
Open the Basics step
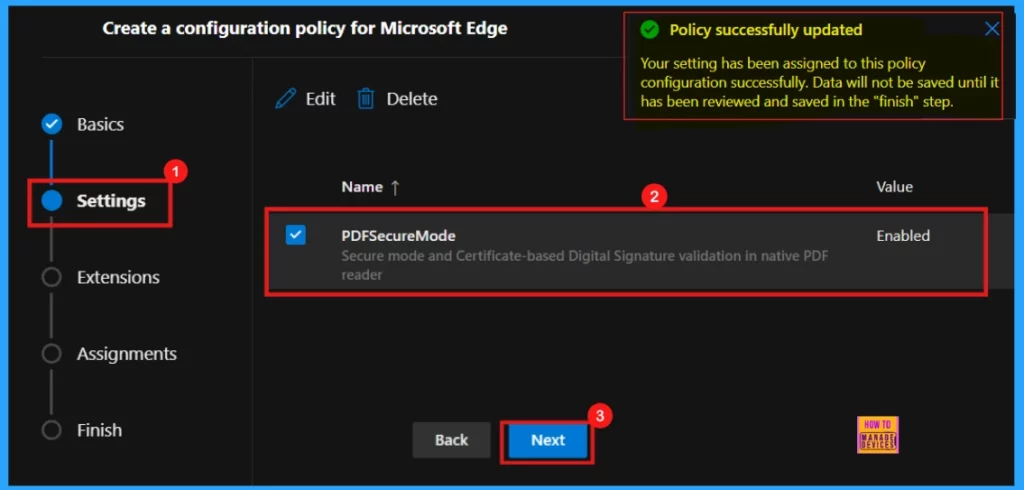click(101, 124)
